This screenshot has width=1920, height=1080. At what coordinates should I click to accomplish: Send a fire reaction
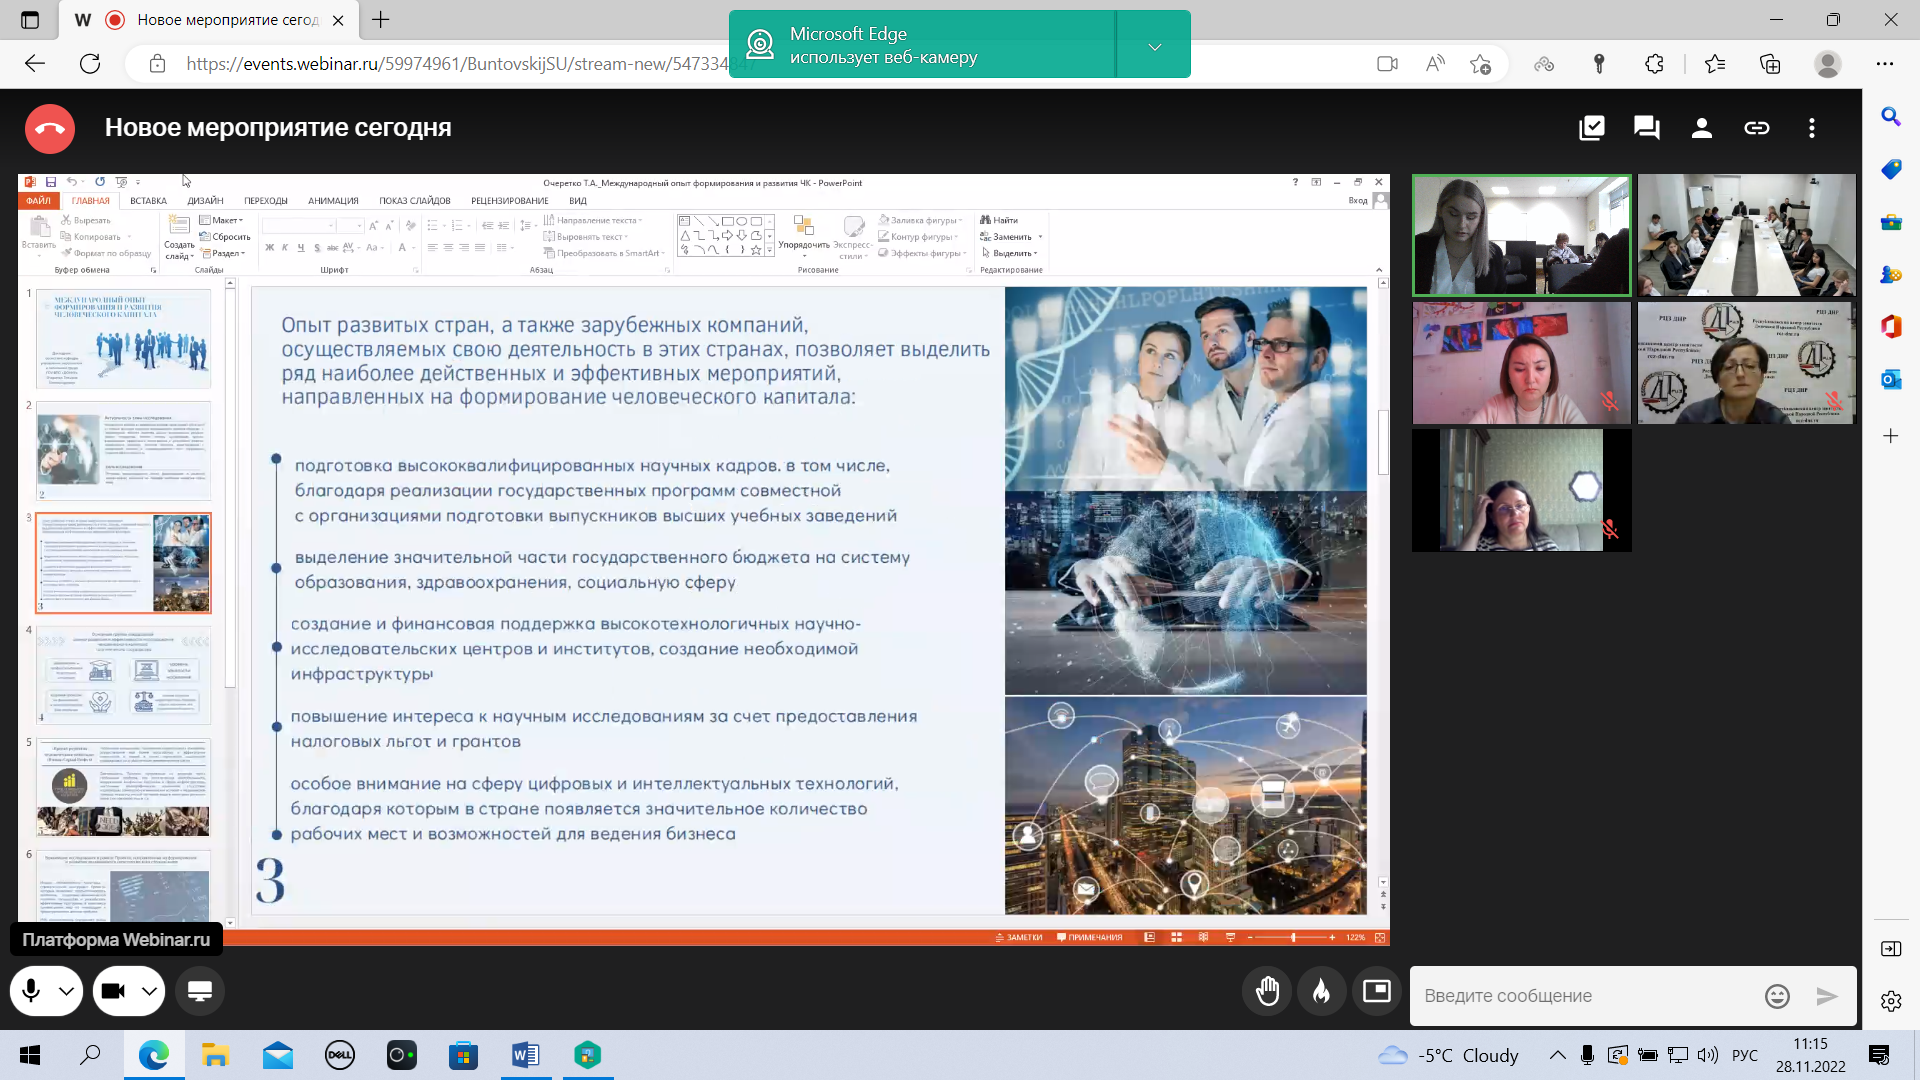pos(1322,991)
